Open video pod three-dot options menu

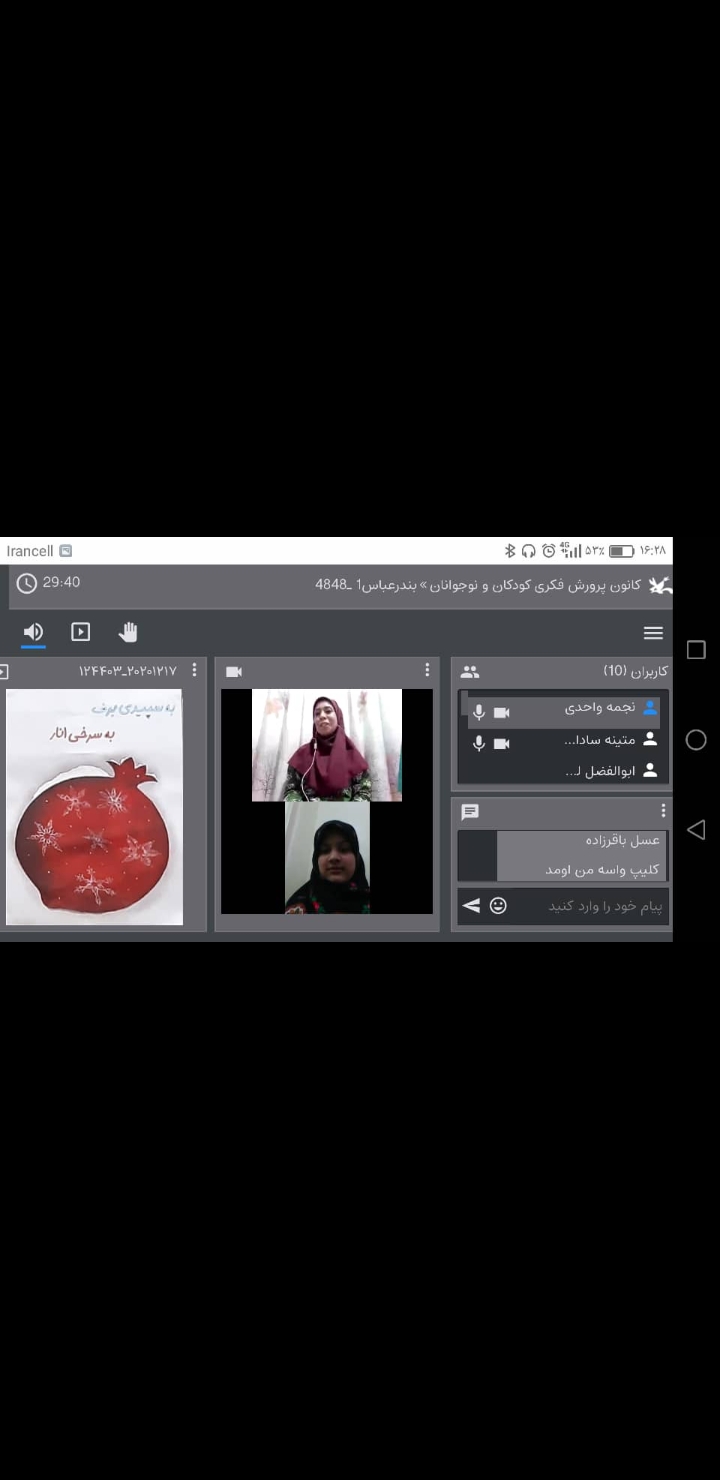[427, 670]
